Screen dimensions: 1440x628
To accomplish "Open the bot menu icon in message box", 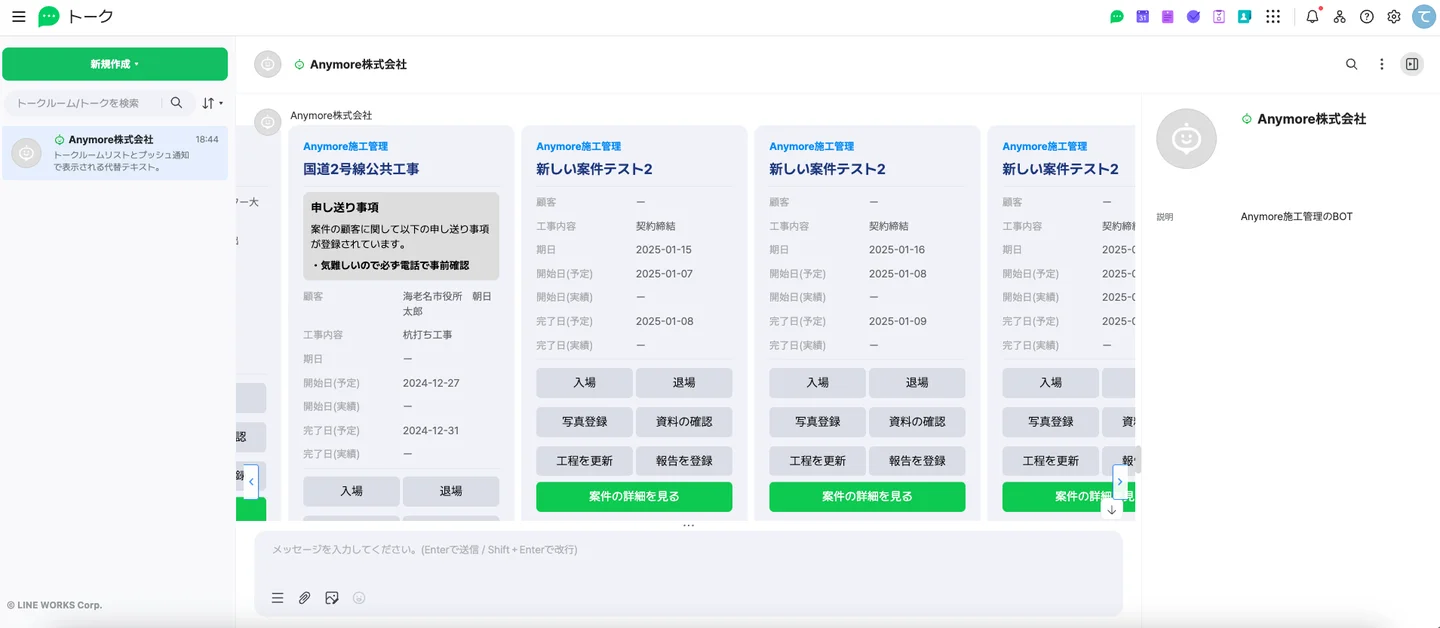I will pos(278,598).
